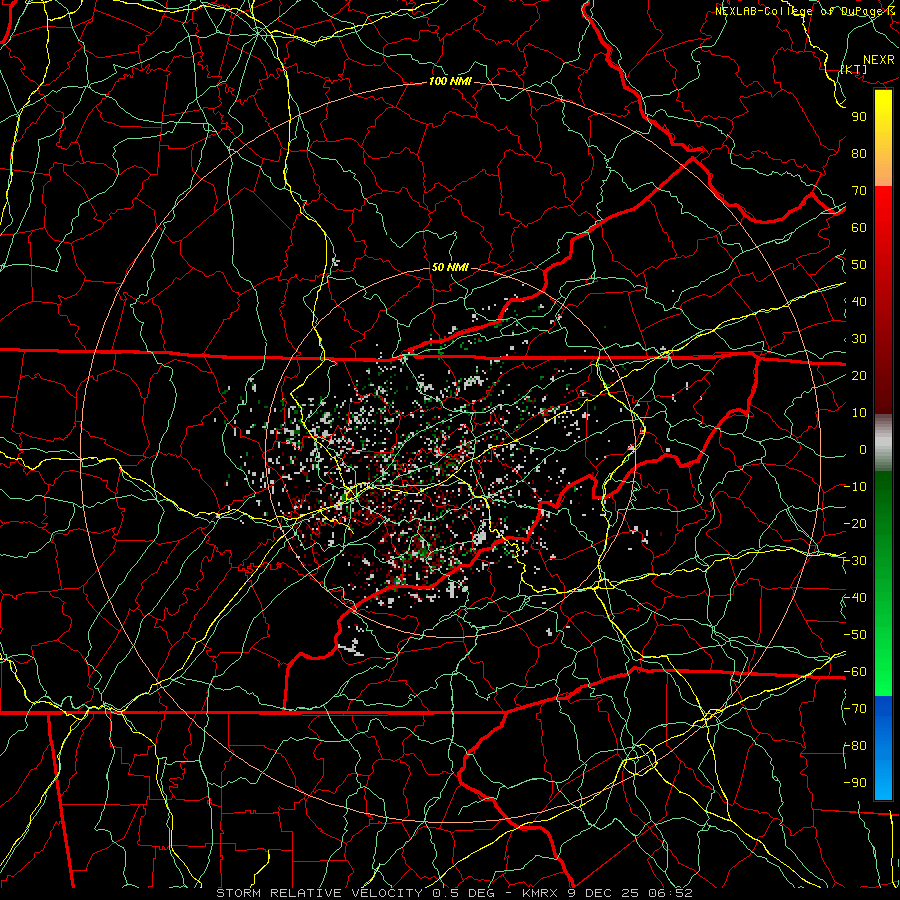900x900 pixels.
Task: Pick the gray zero-velocity color bar segment
Action: 883,443
